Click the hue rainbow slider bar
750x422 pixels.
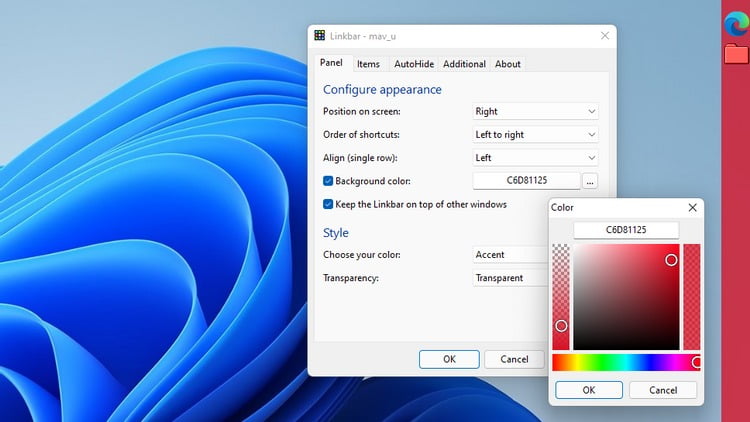[x=626, y=363]
